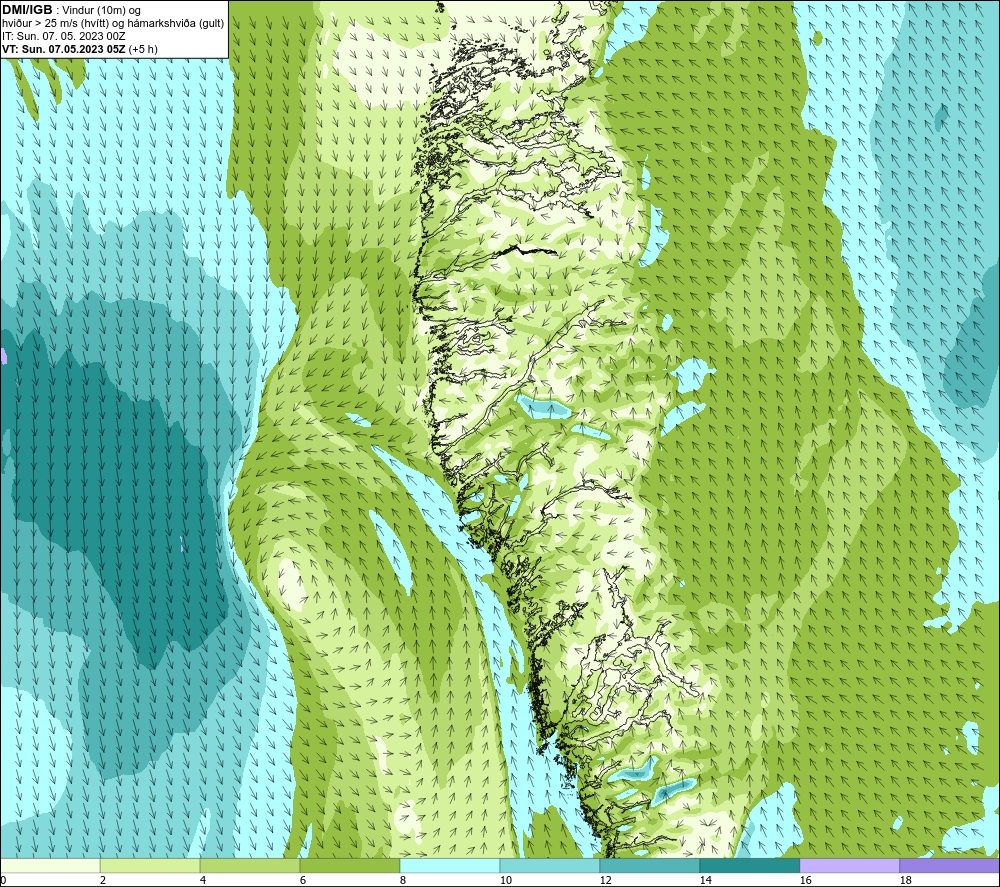Click the legend scale label '2'
This screenshot has height=887, width=1000.
tap(103, 880)
